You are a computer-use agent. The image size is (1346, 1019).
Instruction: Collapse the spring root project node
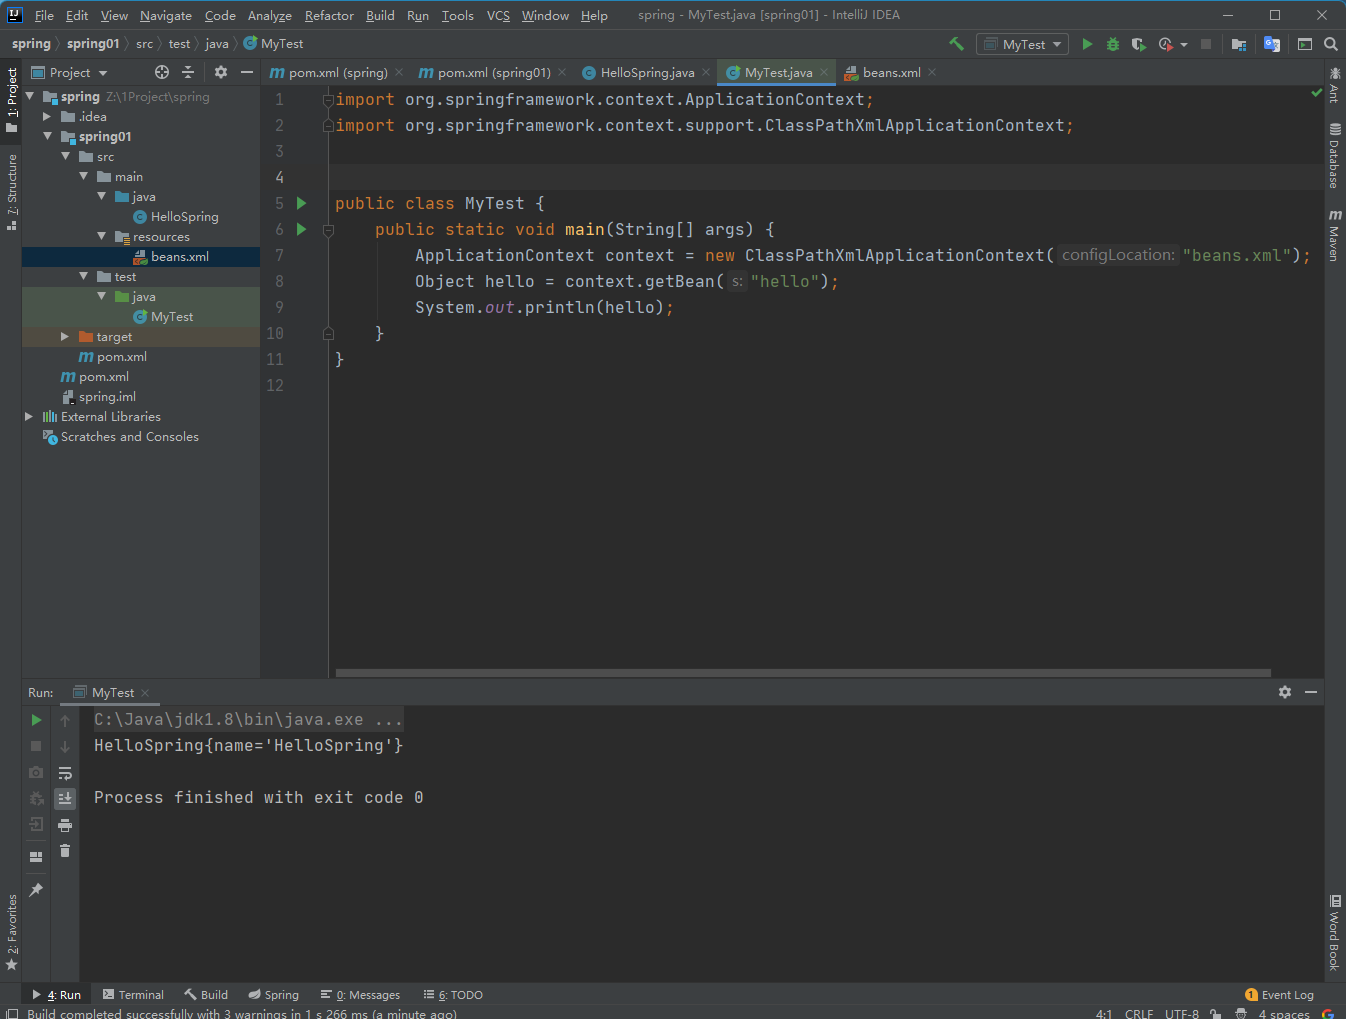pyautogui.click(x=30, y=96)
